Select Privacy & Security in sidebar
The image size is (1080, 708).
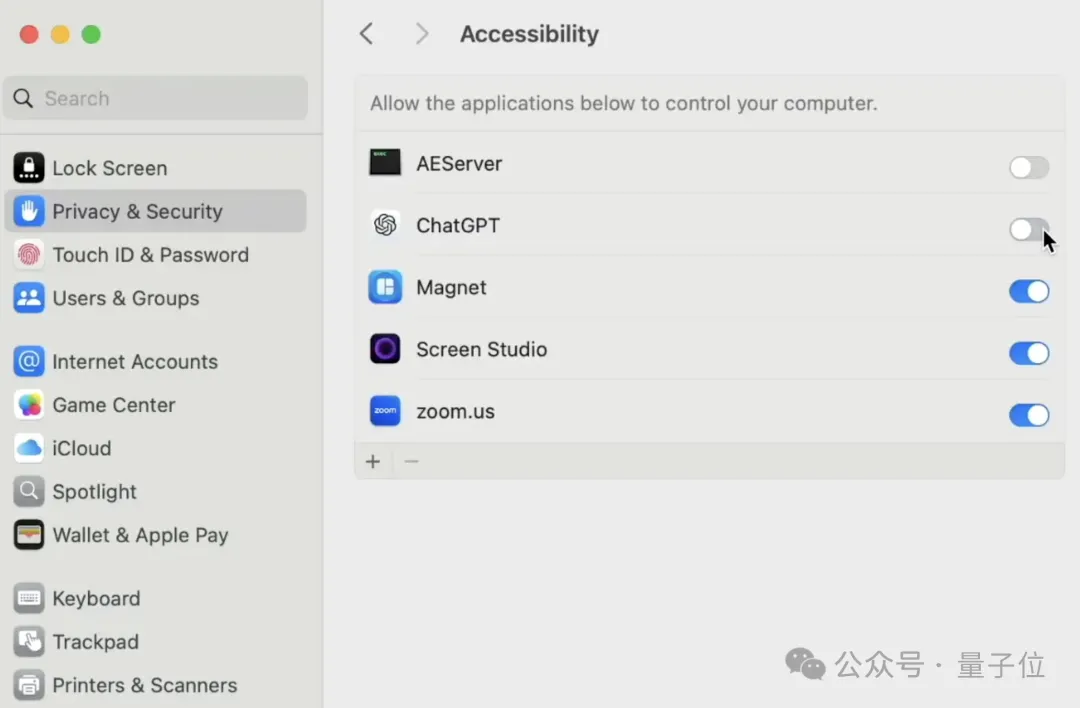pyautogui.click(x=137, y=211)
